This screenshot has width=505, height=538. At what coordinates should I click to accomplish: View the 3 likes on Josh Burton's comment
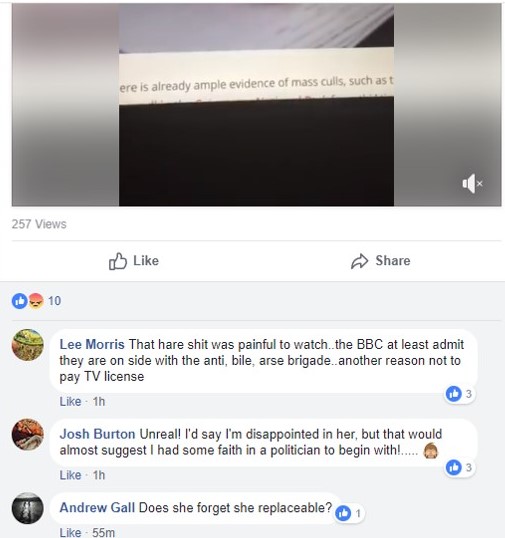(x=460, y=467)
